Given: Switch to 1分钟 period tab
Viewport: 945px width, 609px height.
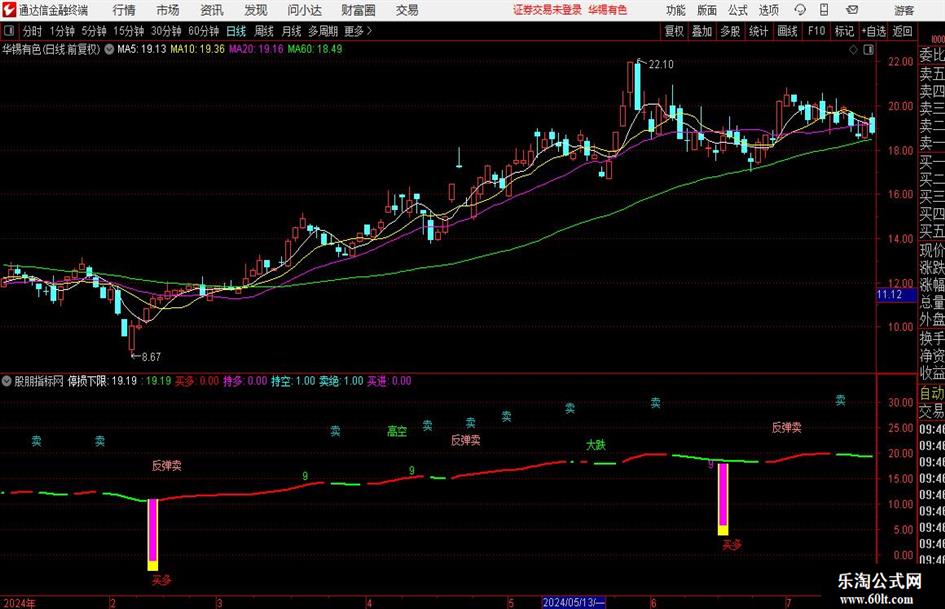Looking at the screenshot, I should (x=62, y=31).
